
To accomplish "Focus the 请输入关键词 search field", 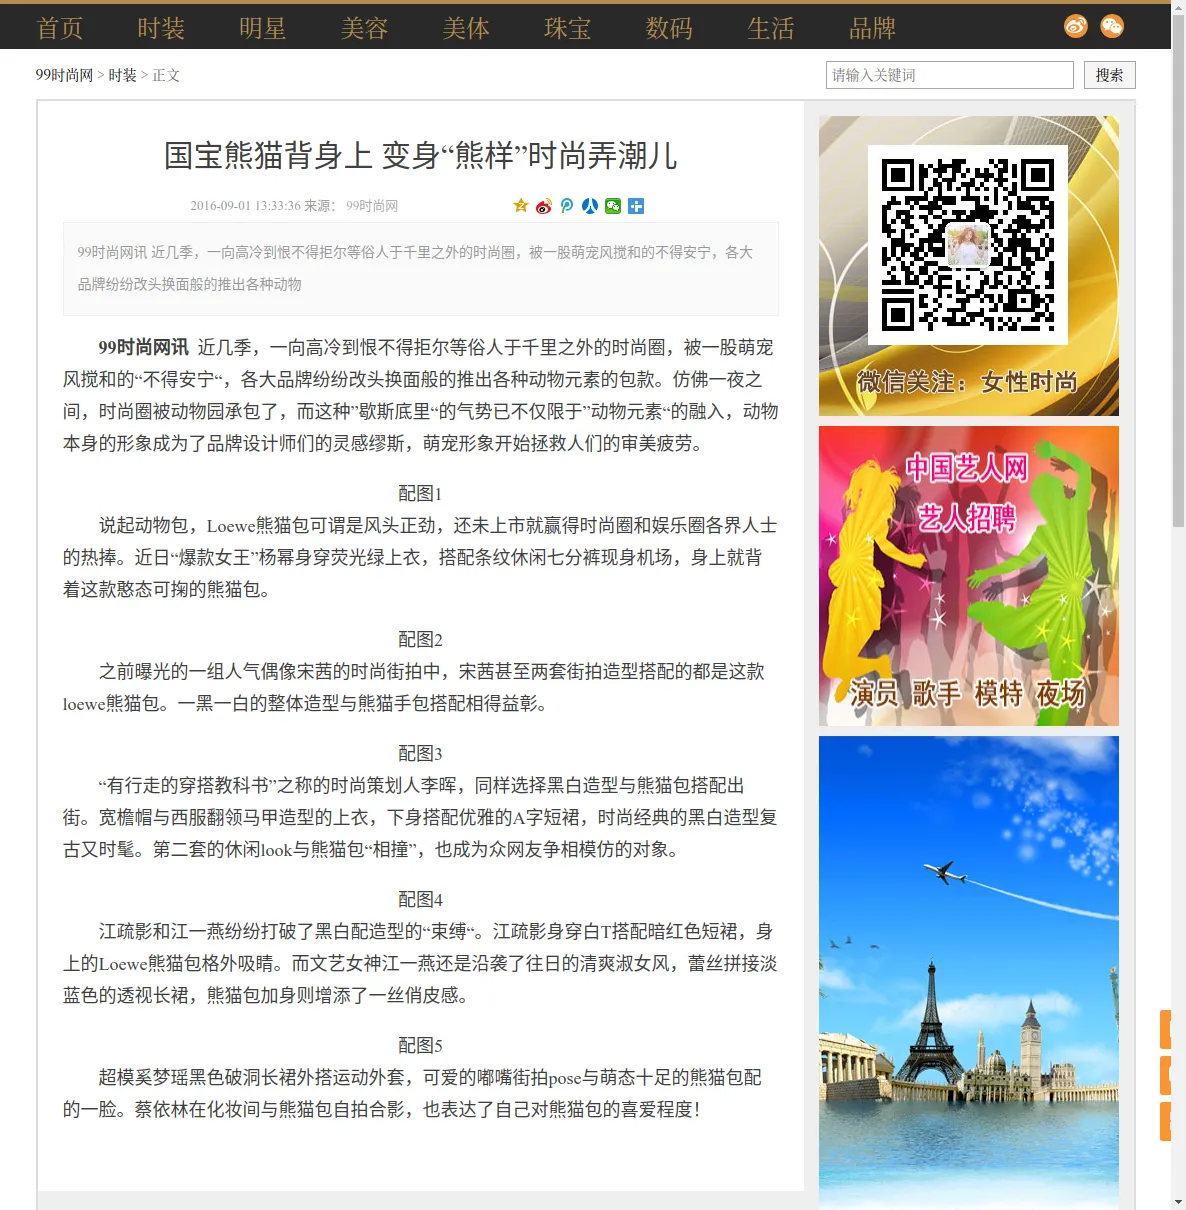I will click(950, 75).
